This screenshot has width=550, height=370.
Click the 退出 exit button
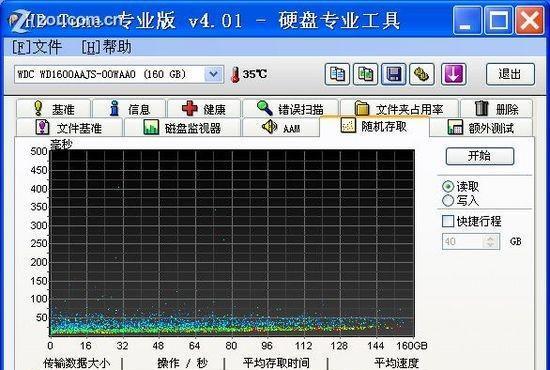[x=510, y=74]
